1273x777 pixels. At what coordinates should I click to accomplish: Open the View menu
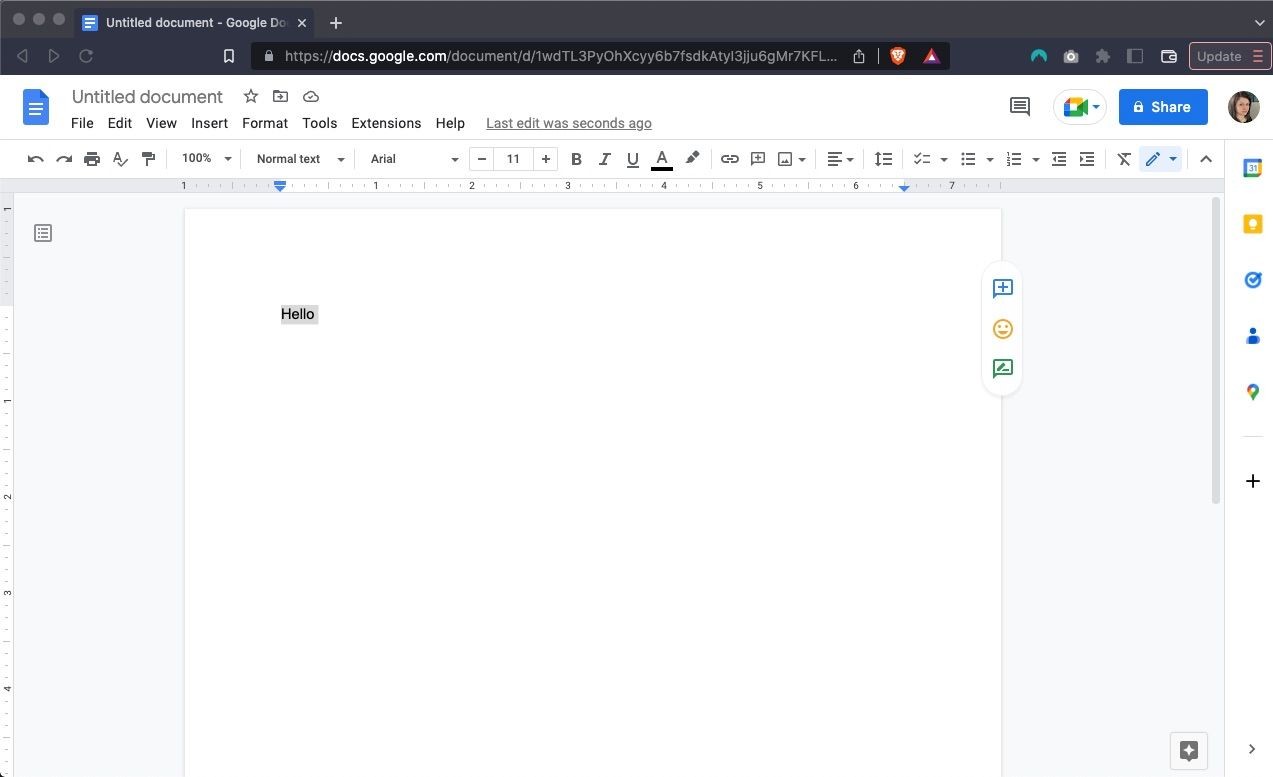161,123
